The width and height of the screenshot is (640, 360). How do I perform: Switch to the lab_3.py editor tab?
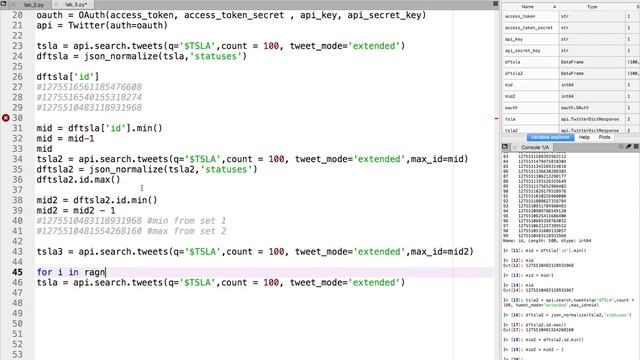(76, 5)
